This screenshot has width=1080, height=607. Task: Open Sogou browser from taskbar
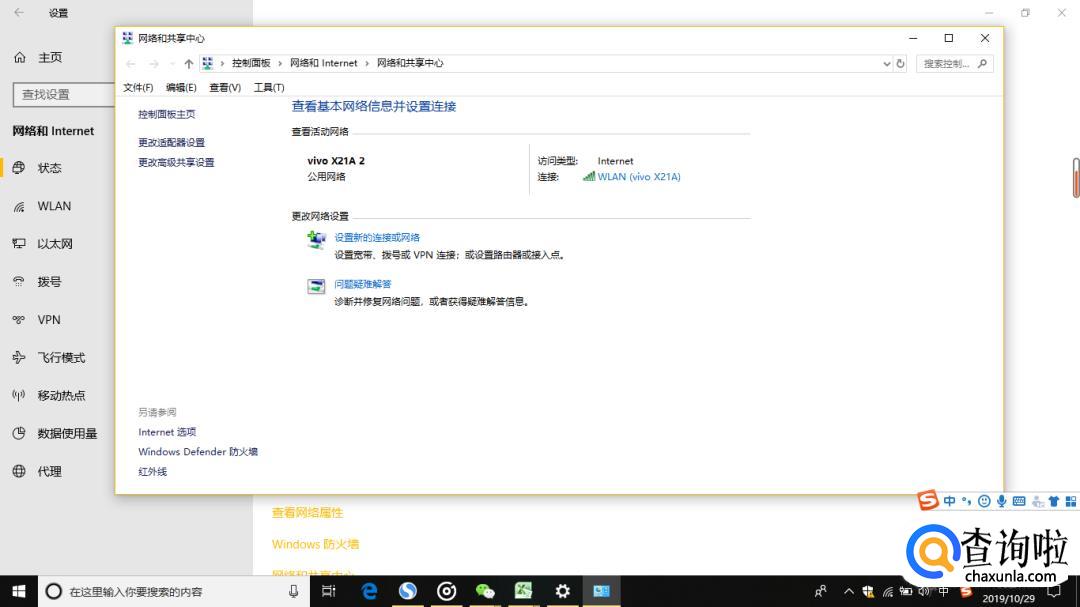coord(408,591)
